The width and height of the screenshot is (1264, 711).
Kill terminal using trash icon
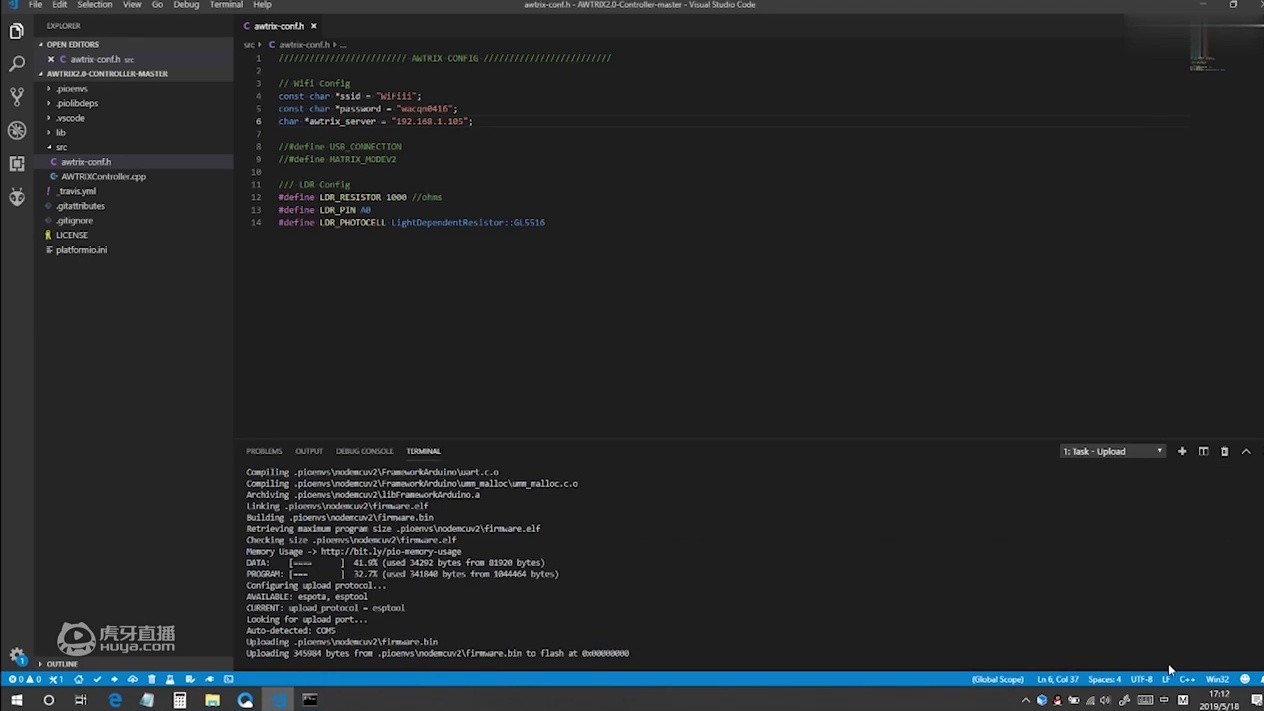(x=1224, y=451)
